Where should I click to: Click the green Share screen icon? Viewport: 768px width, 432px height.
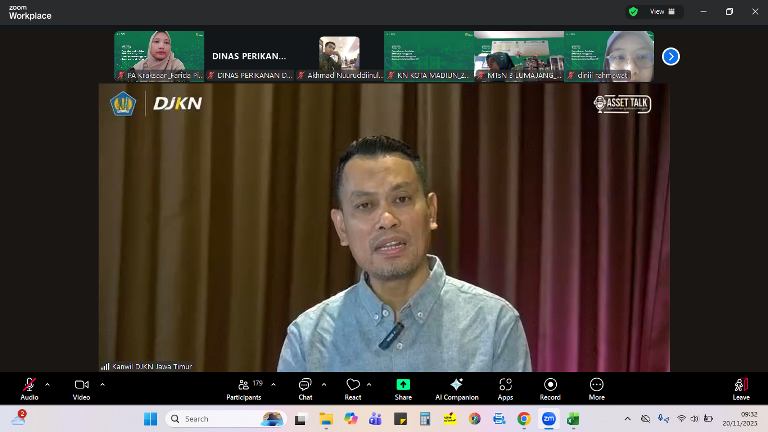pos(403,386)
